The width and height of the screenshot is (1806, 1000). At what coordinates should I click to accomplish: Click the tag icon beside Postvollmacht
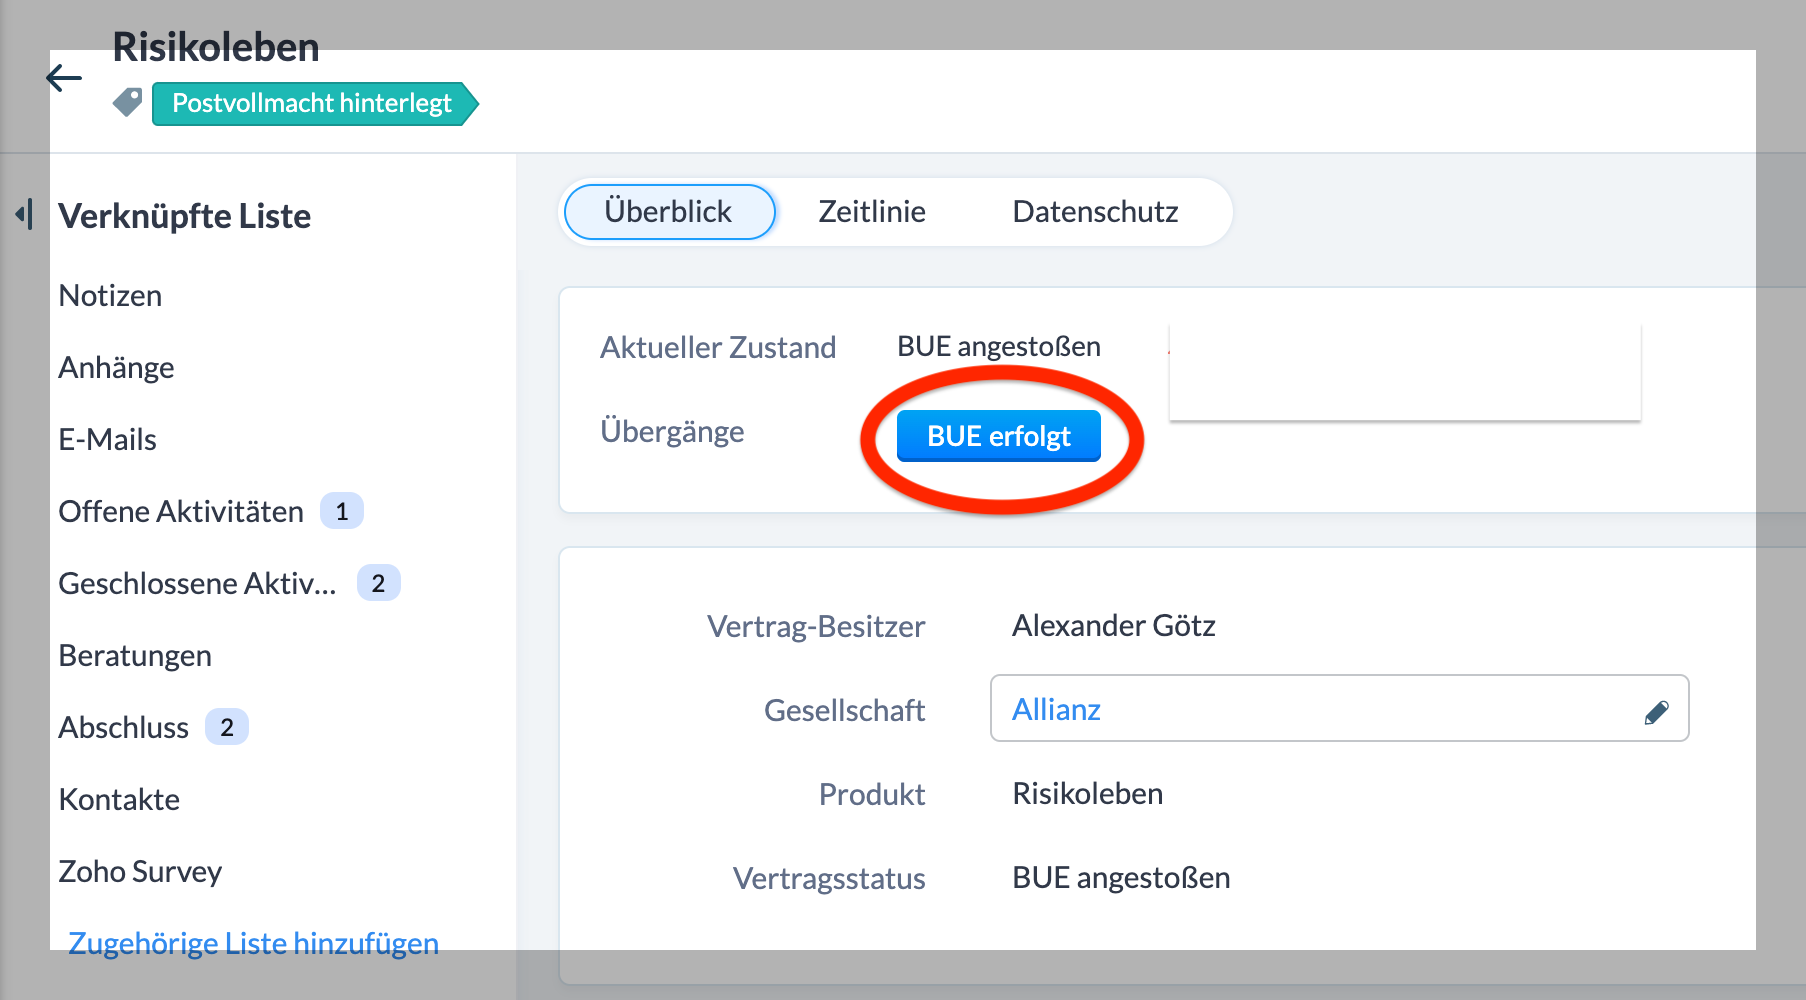128,102
